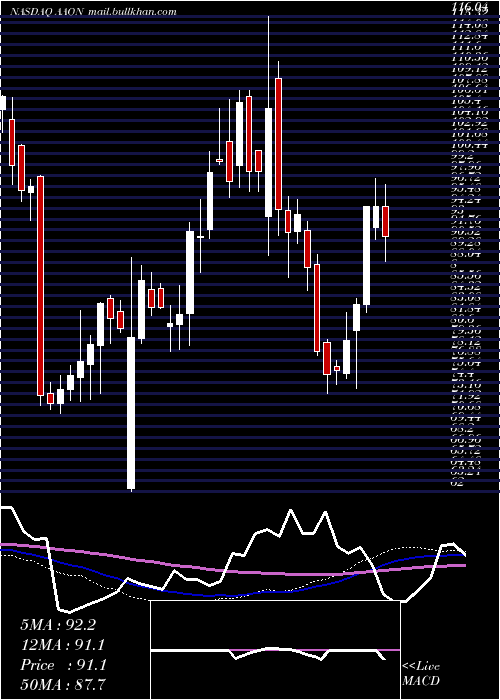Click the 62 bottom price axis label
The width and height of the screenshot is (500, 700).
point(459,483)
